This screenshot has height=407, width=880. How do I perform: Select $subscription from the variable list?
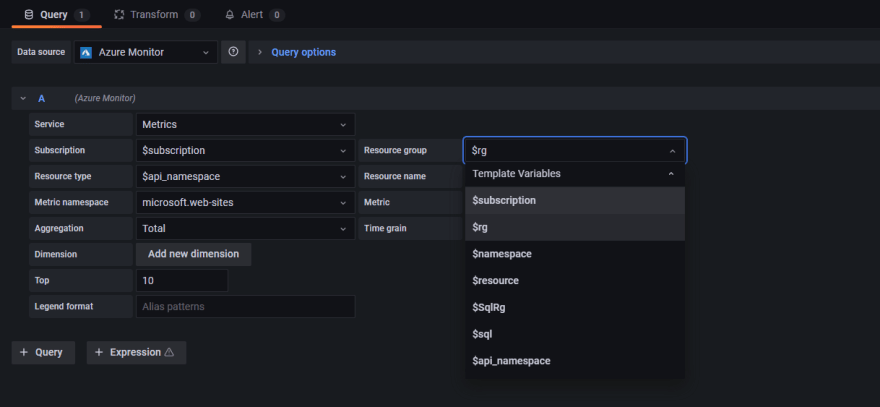click(x=575, y=200)
